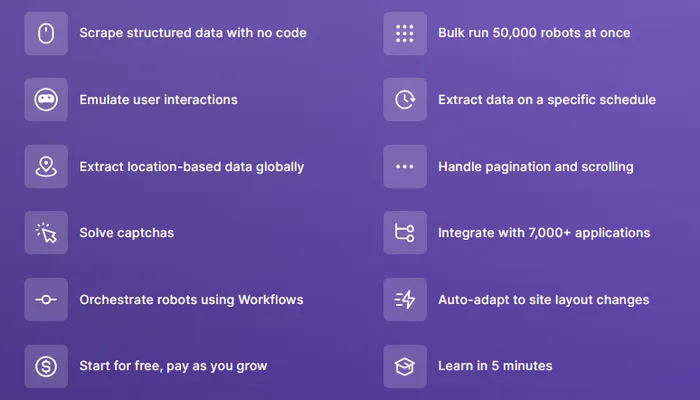
Task: Click "Integrate with 7,000+ applications" text
Action: point(544,233)
